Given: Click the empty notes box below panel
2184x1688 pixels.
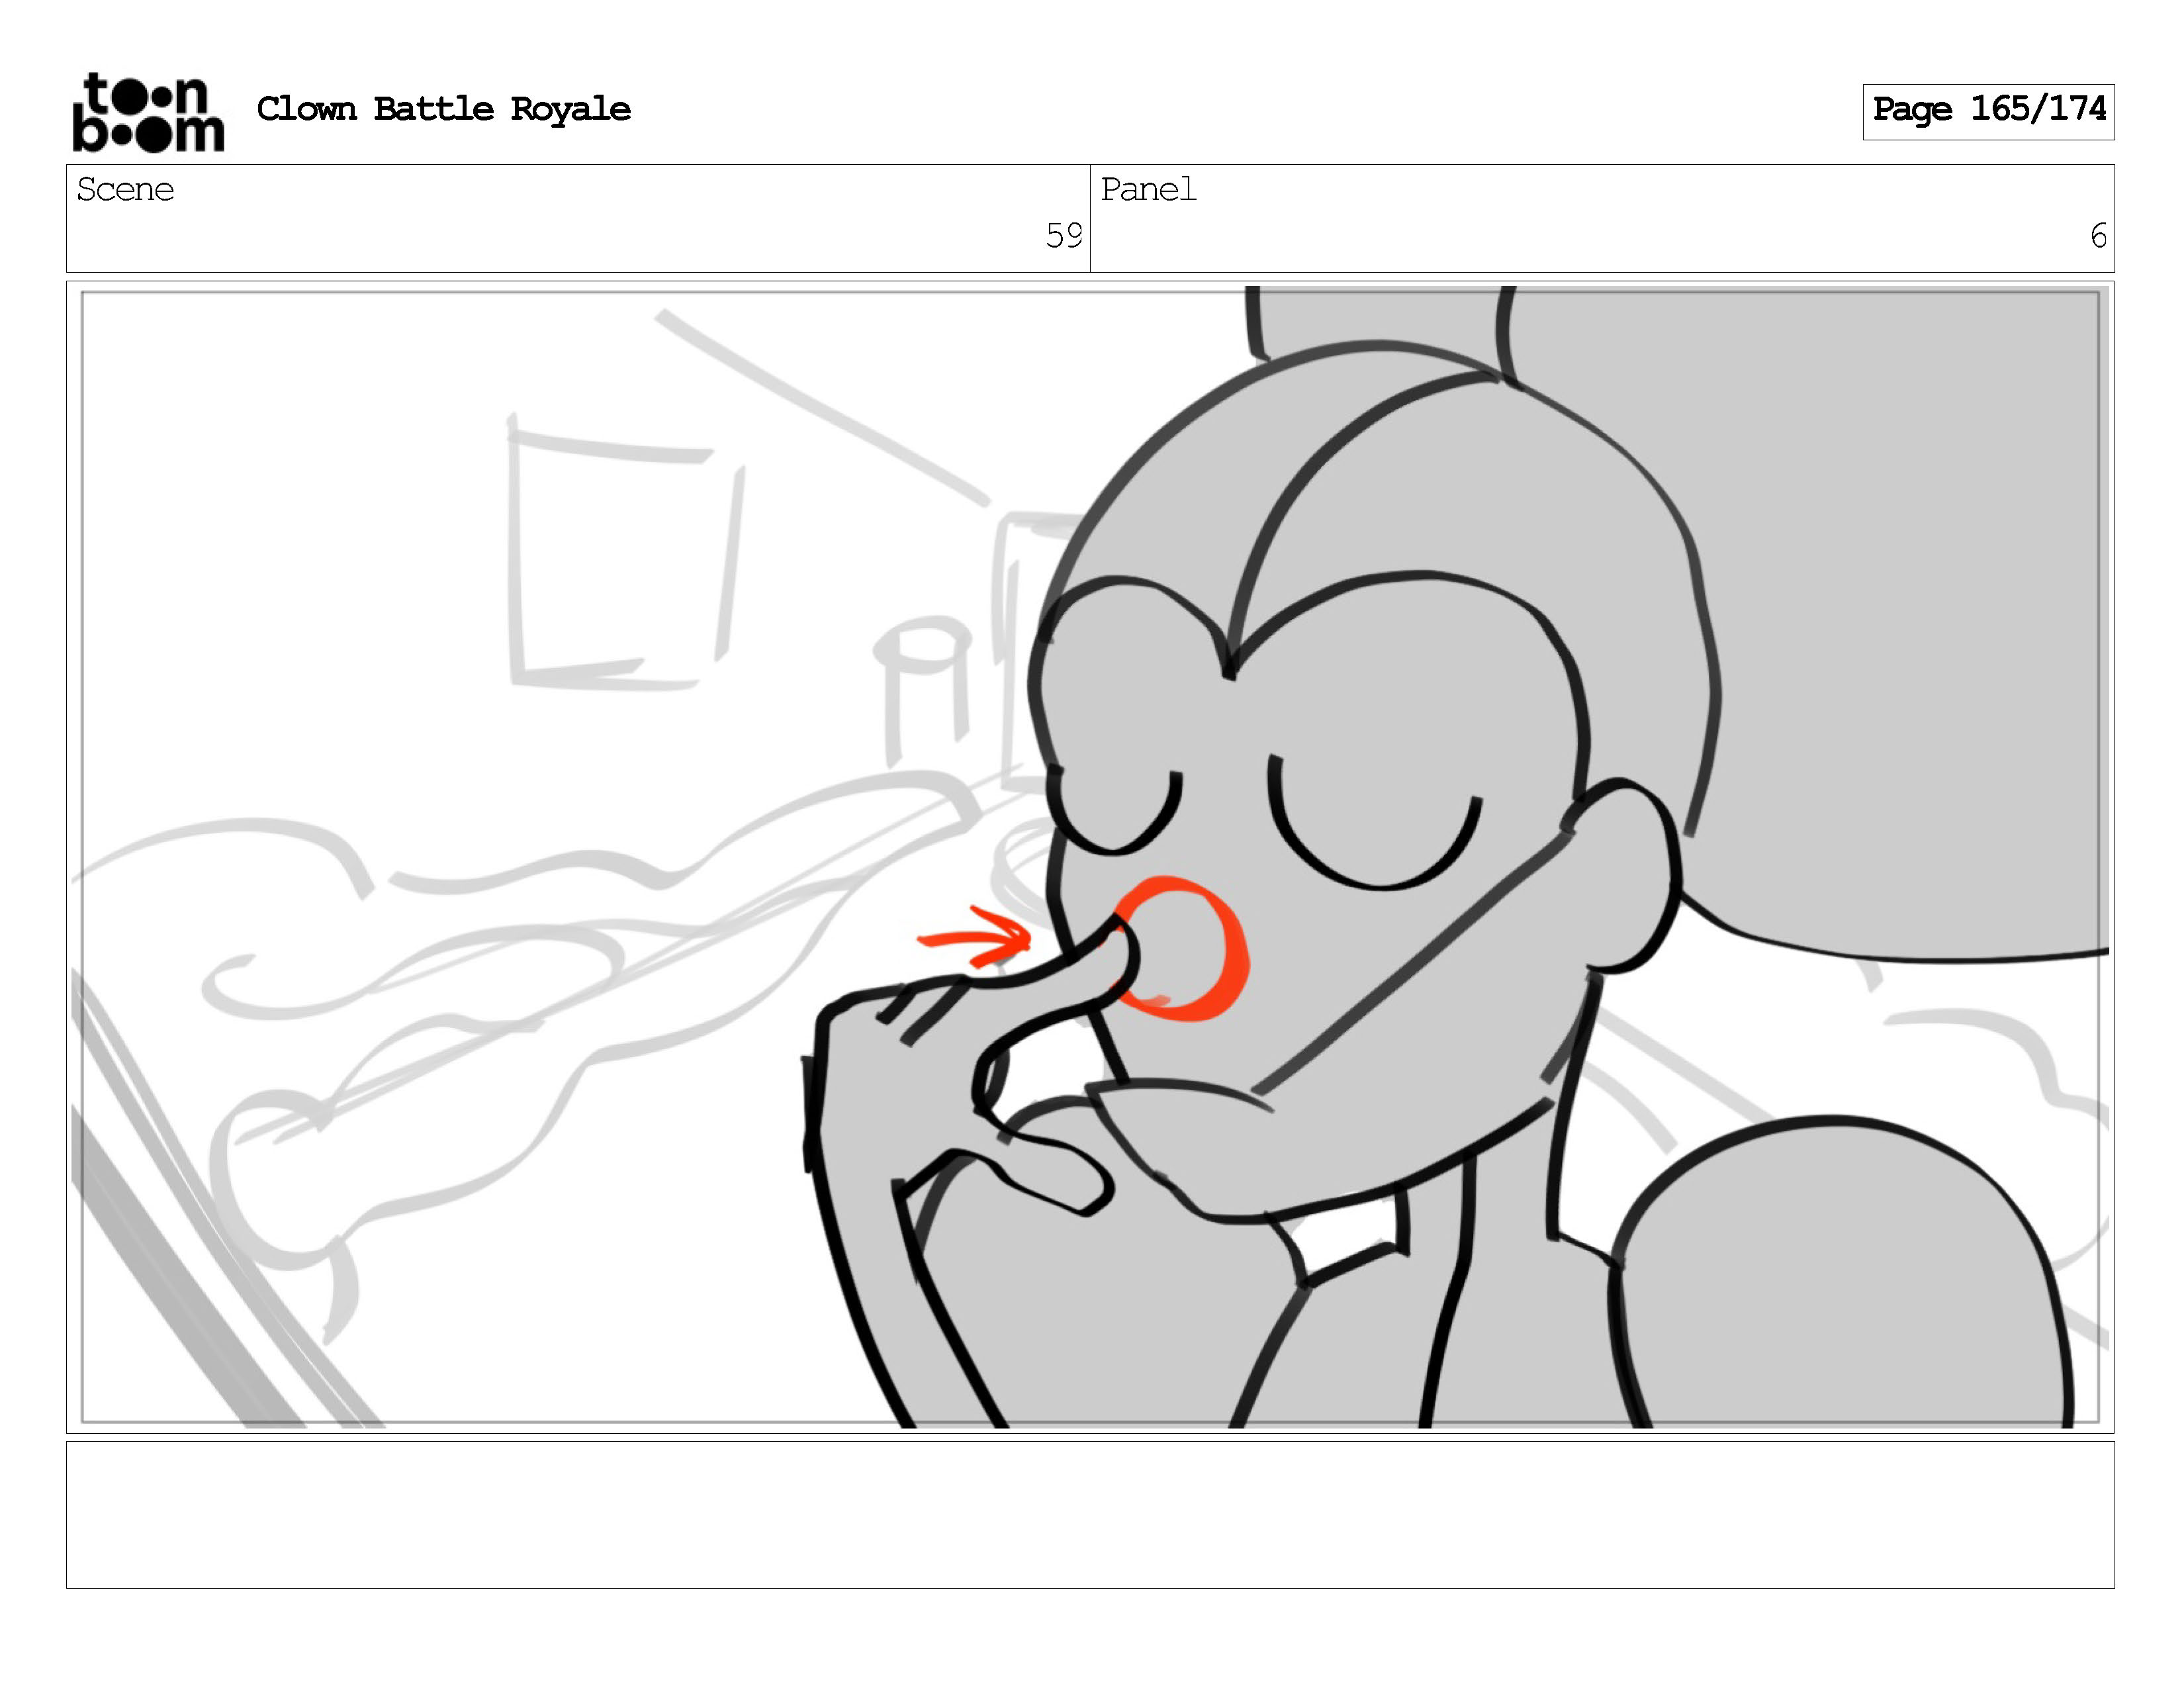Looking at the screenshot, I should point(1090,1513).
